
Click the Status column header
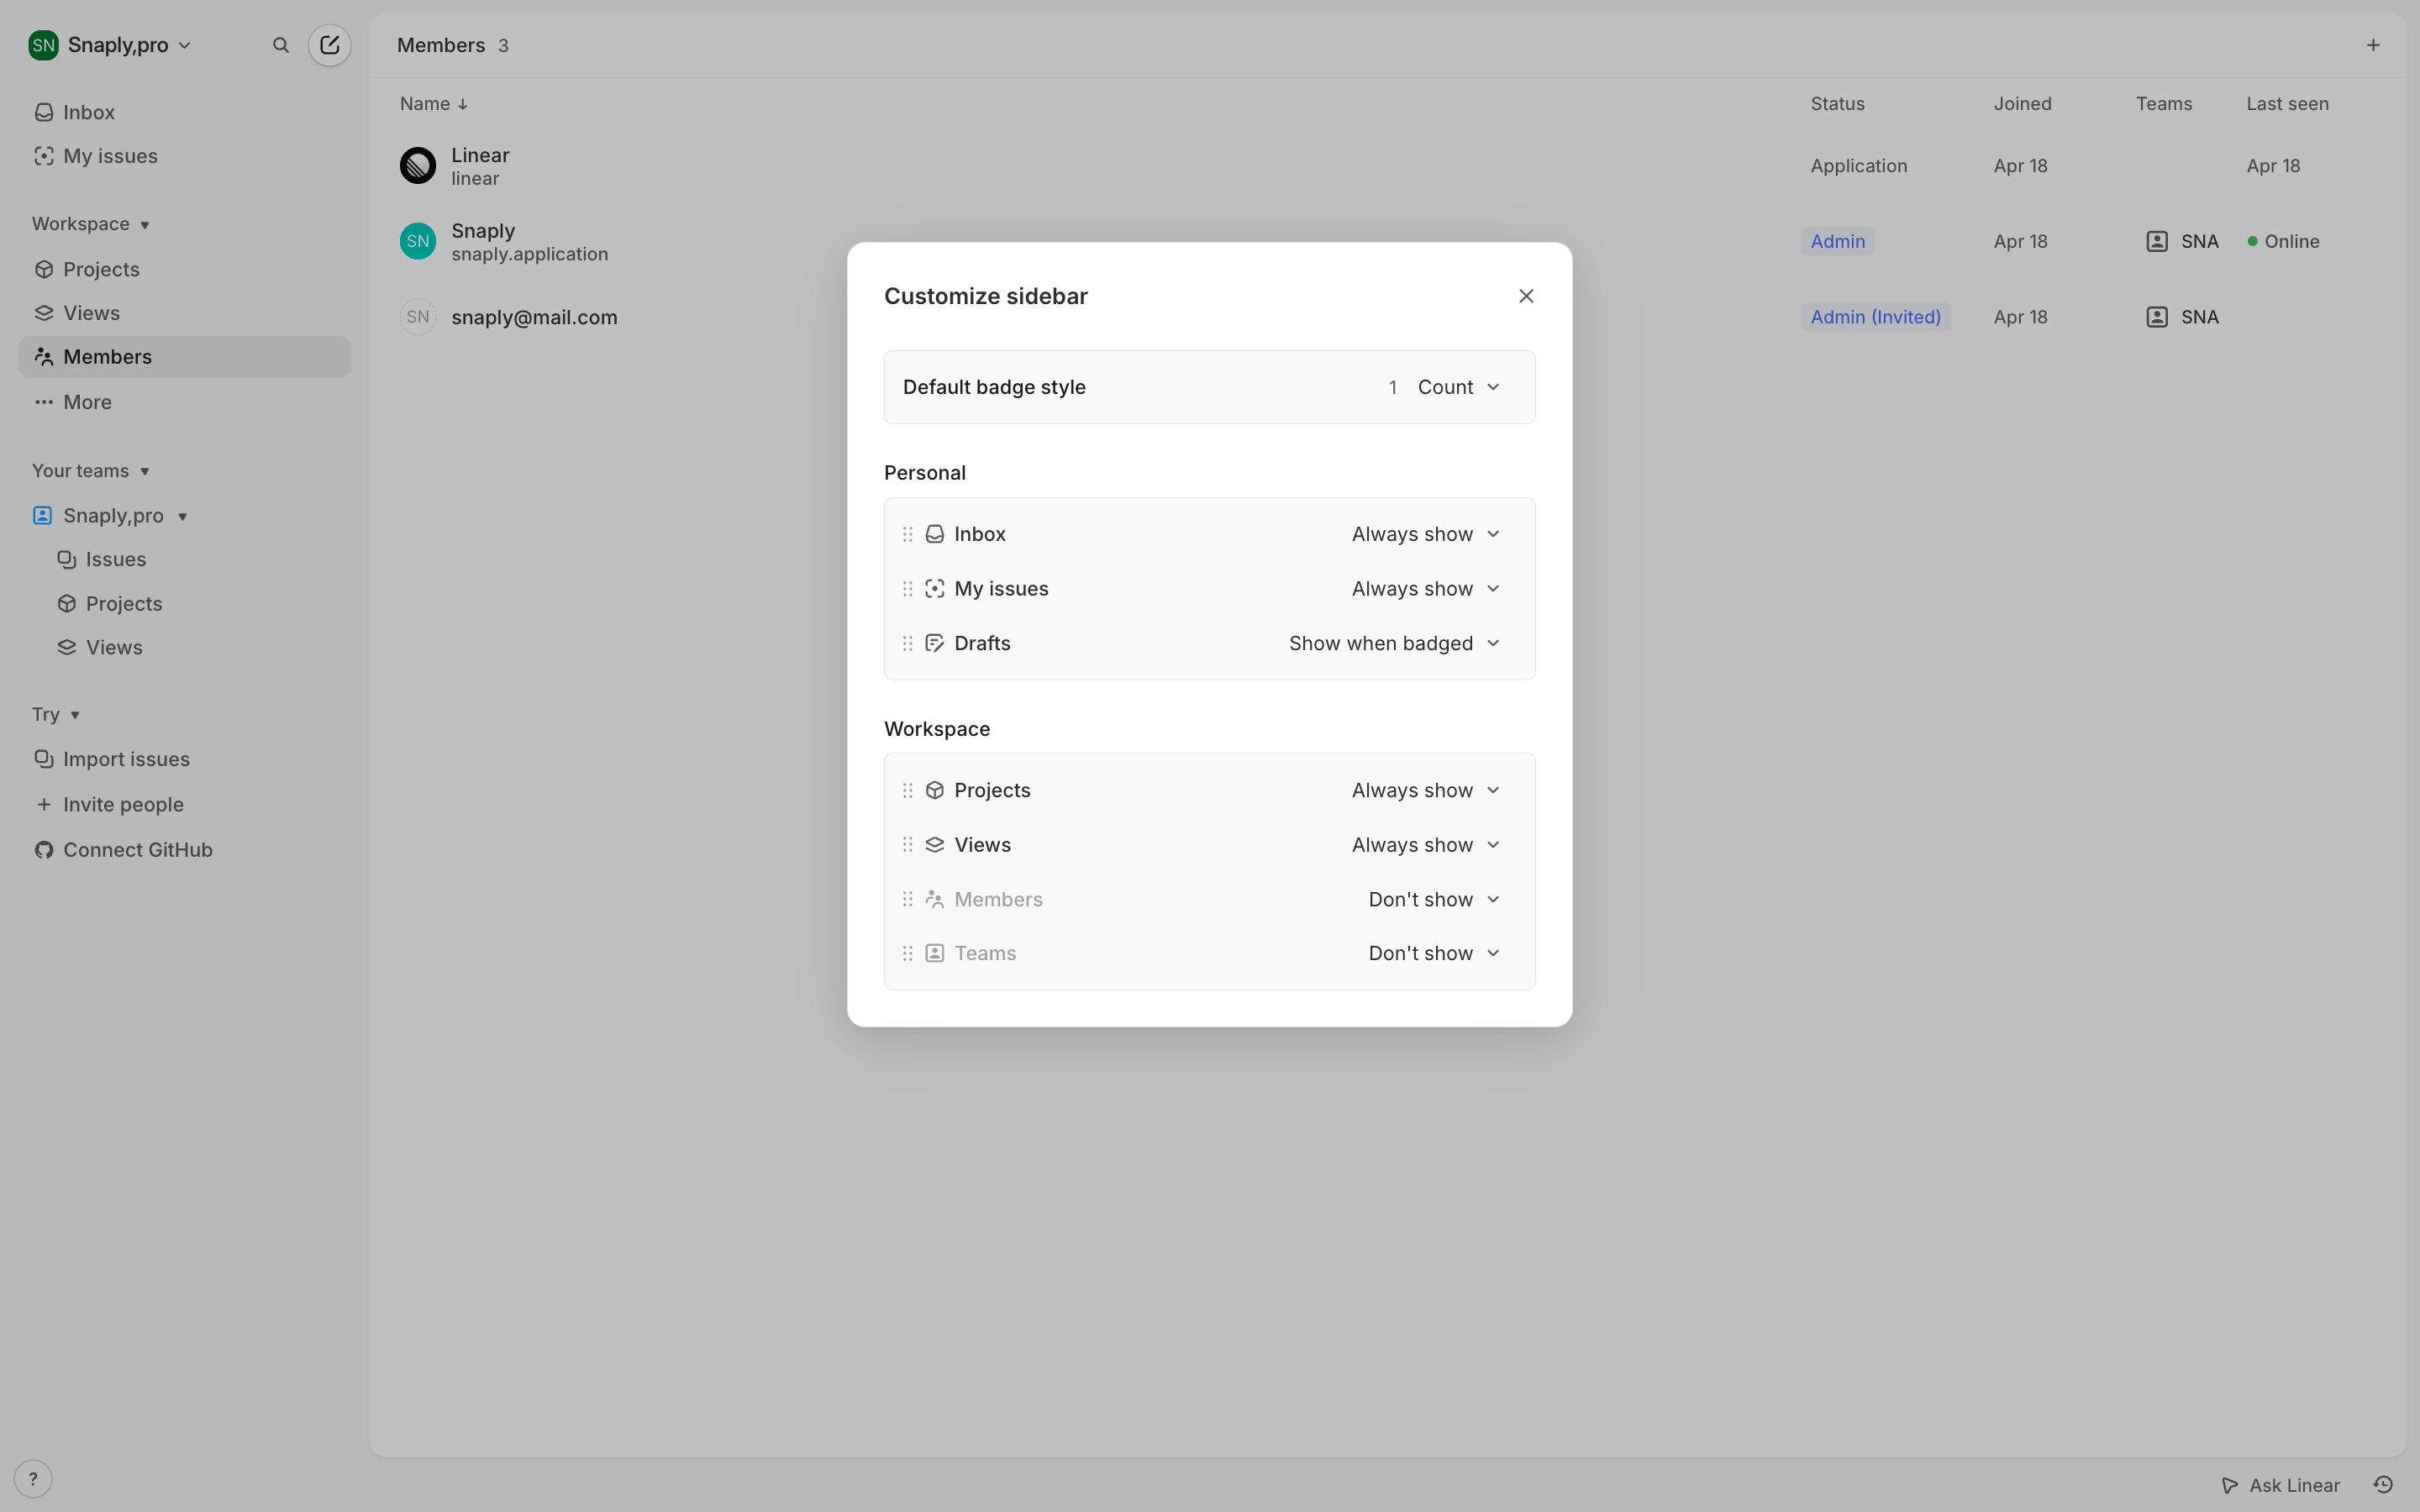1837,104
